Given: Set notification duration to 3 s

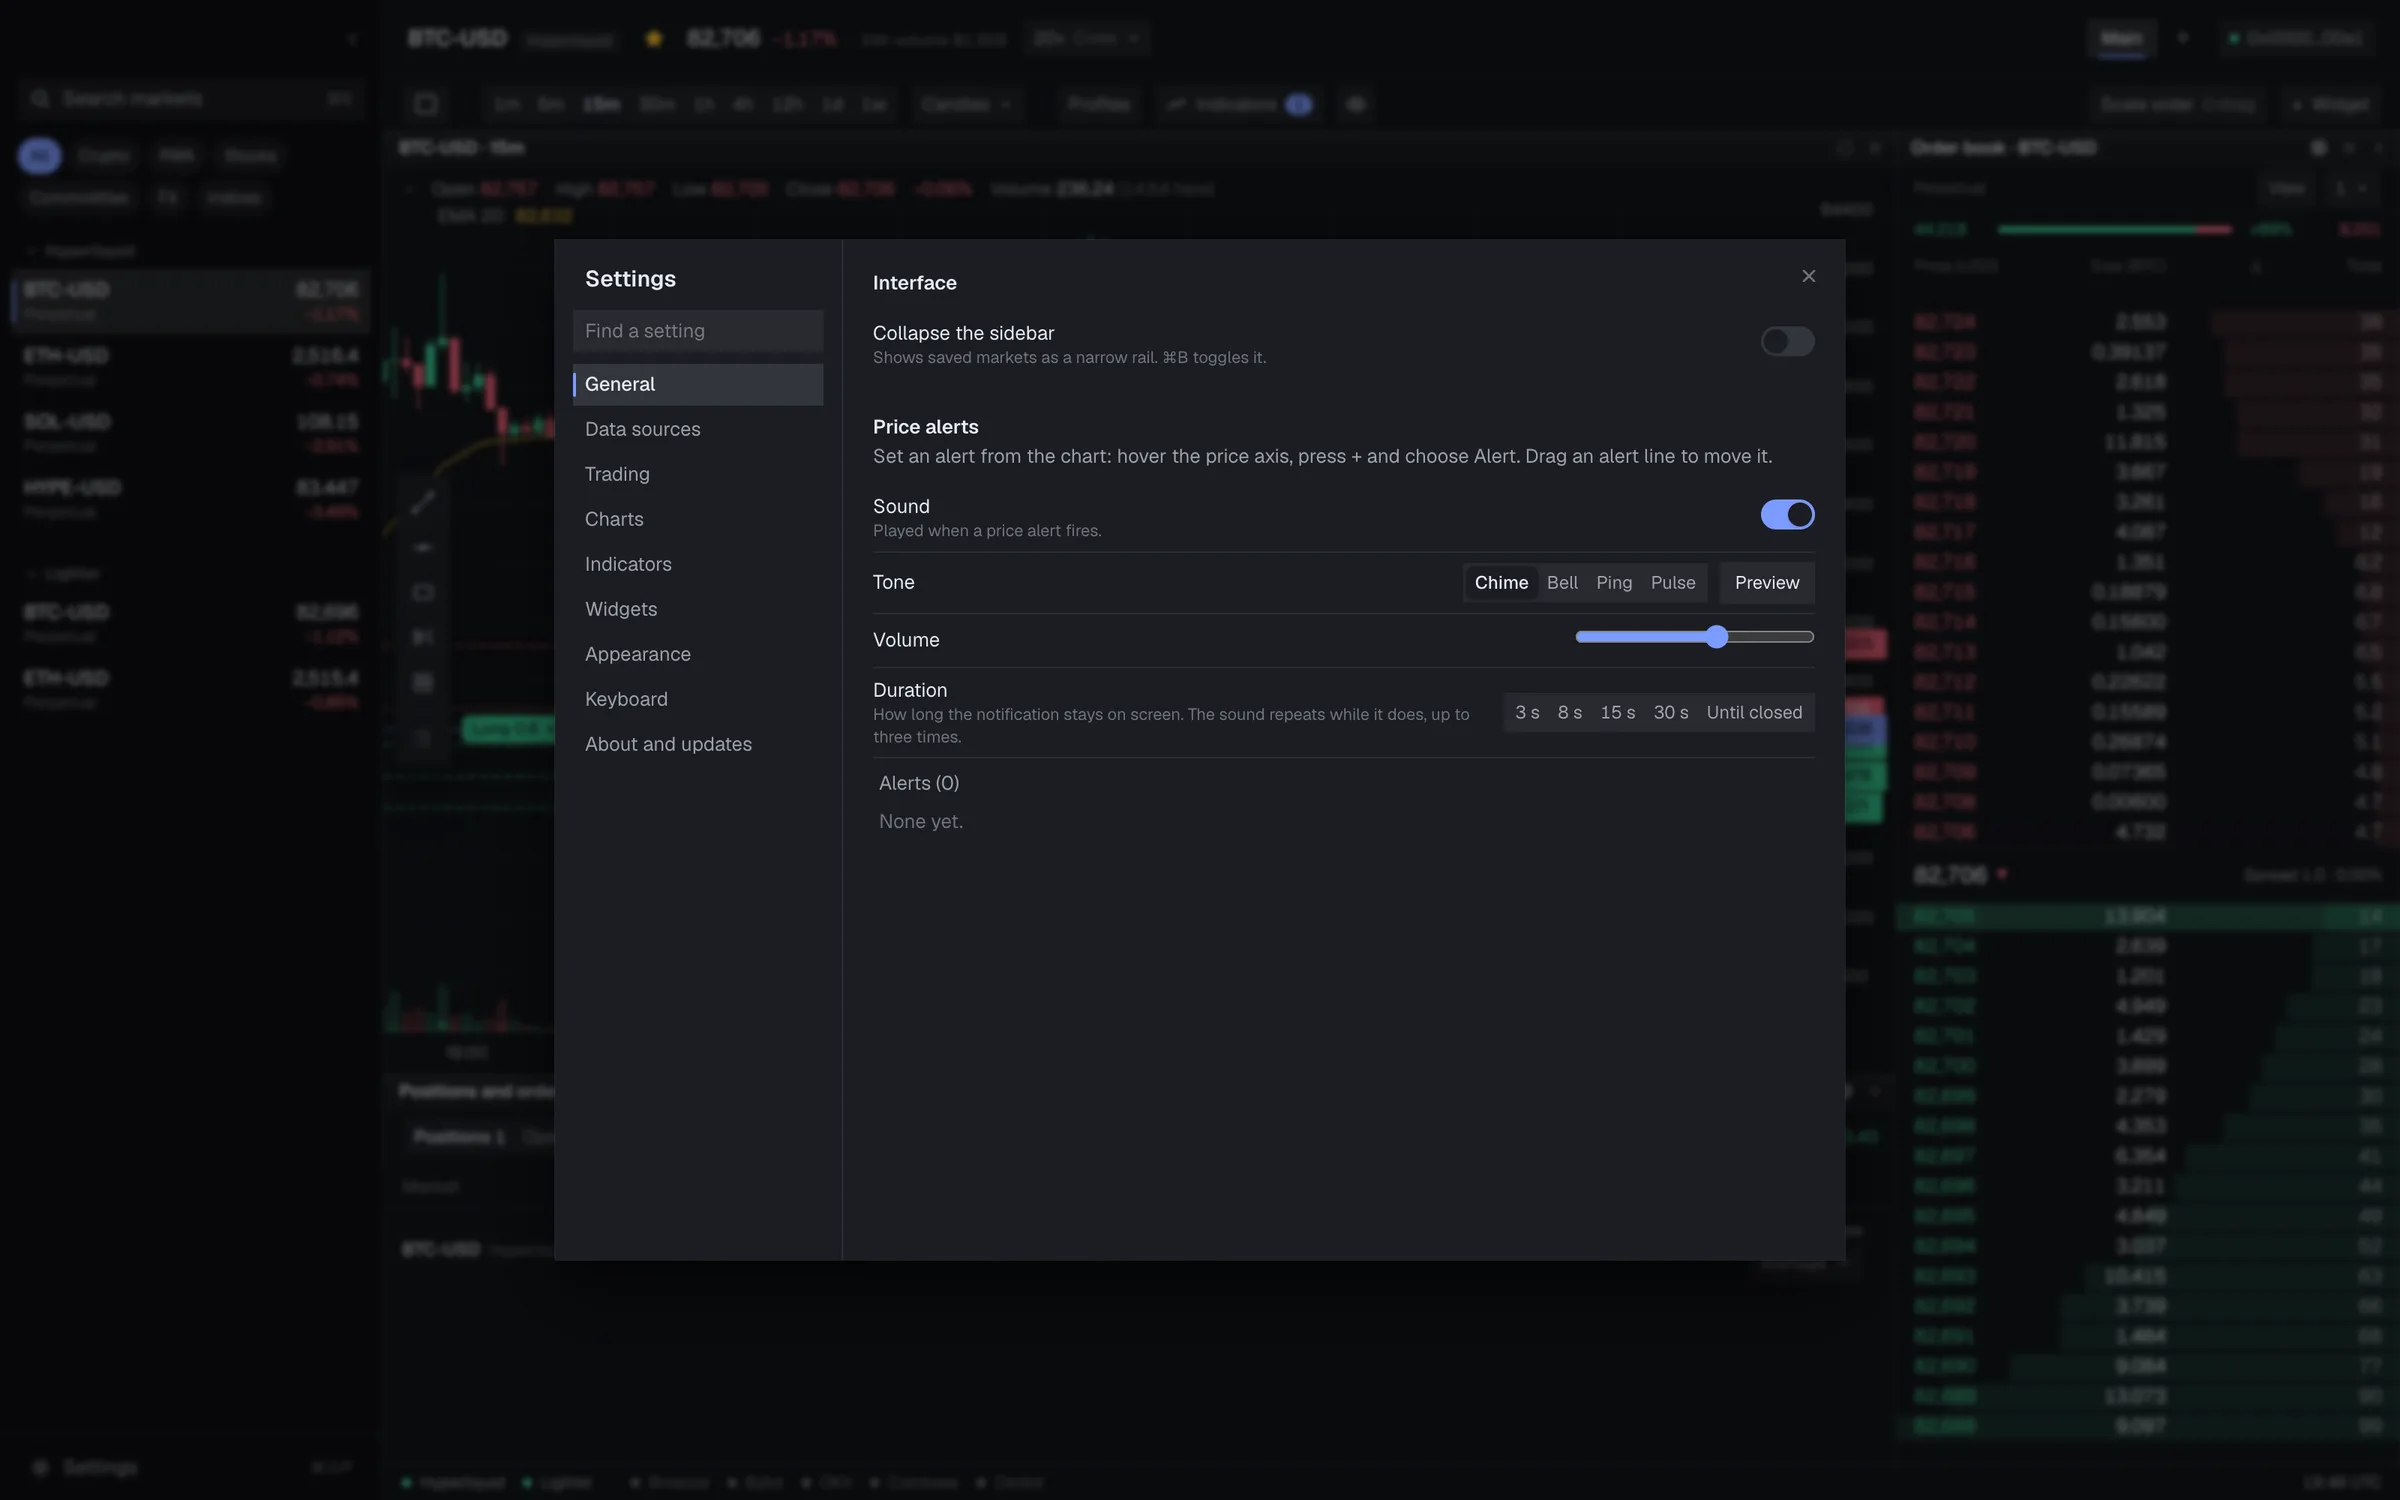Looking at the screenshot, I should pyautogui.click(x=1527, y=713).
